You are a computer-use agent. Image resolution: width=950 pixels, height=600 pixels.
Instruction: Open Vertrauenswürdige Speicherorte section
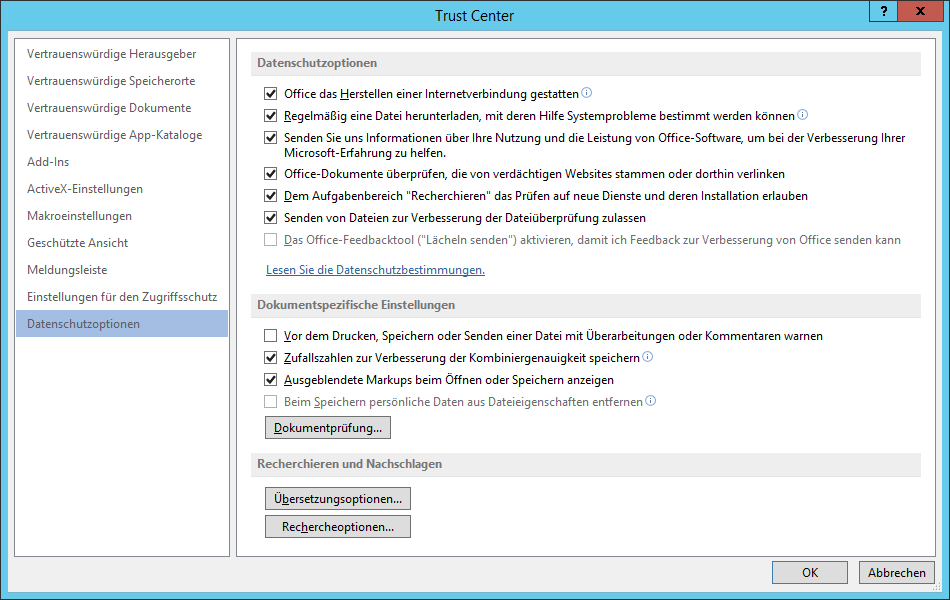122,81
